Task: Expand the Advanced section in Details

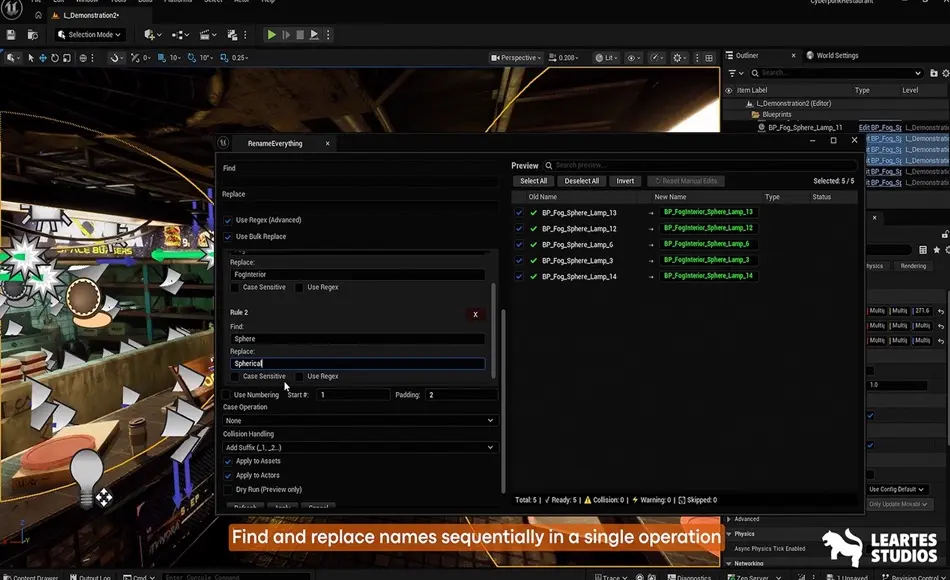Action: pyautogui.click(x=729, y=519)
